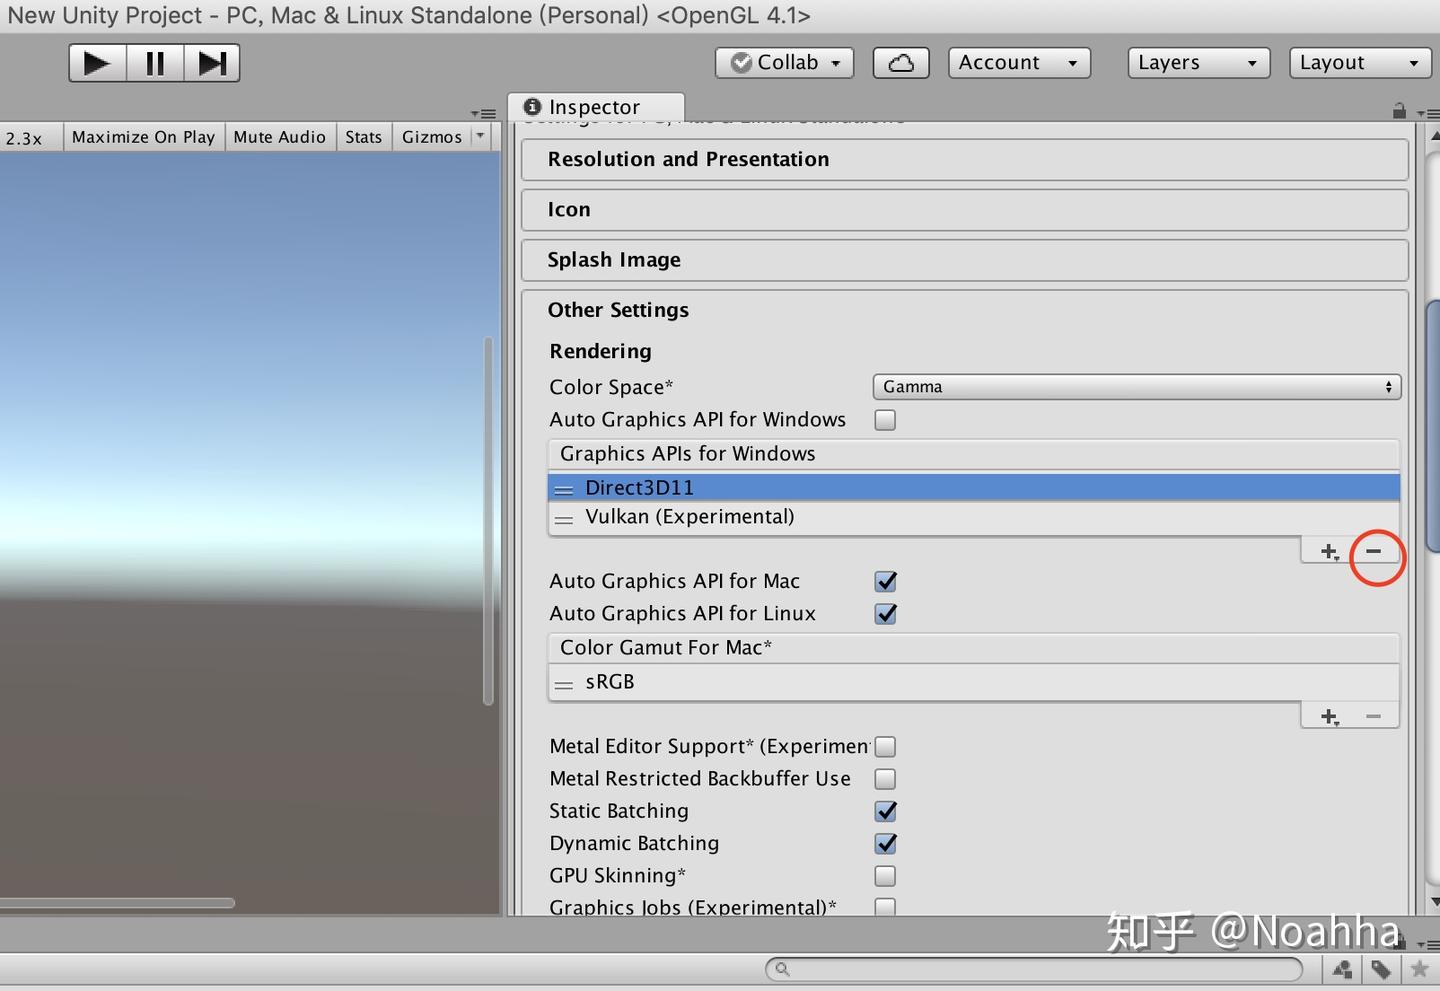Screen dimensions: 1440x991
Task: Disable Auto Graphics API for Mac
Action: [885, 580]
